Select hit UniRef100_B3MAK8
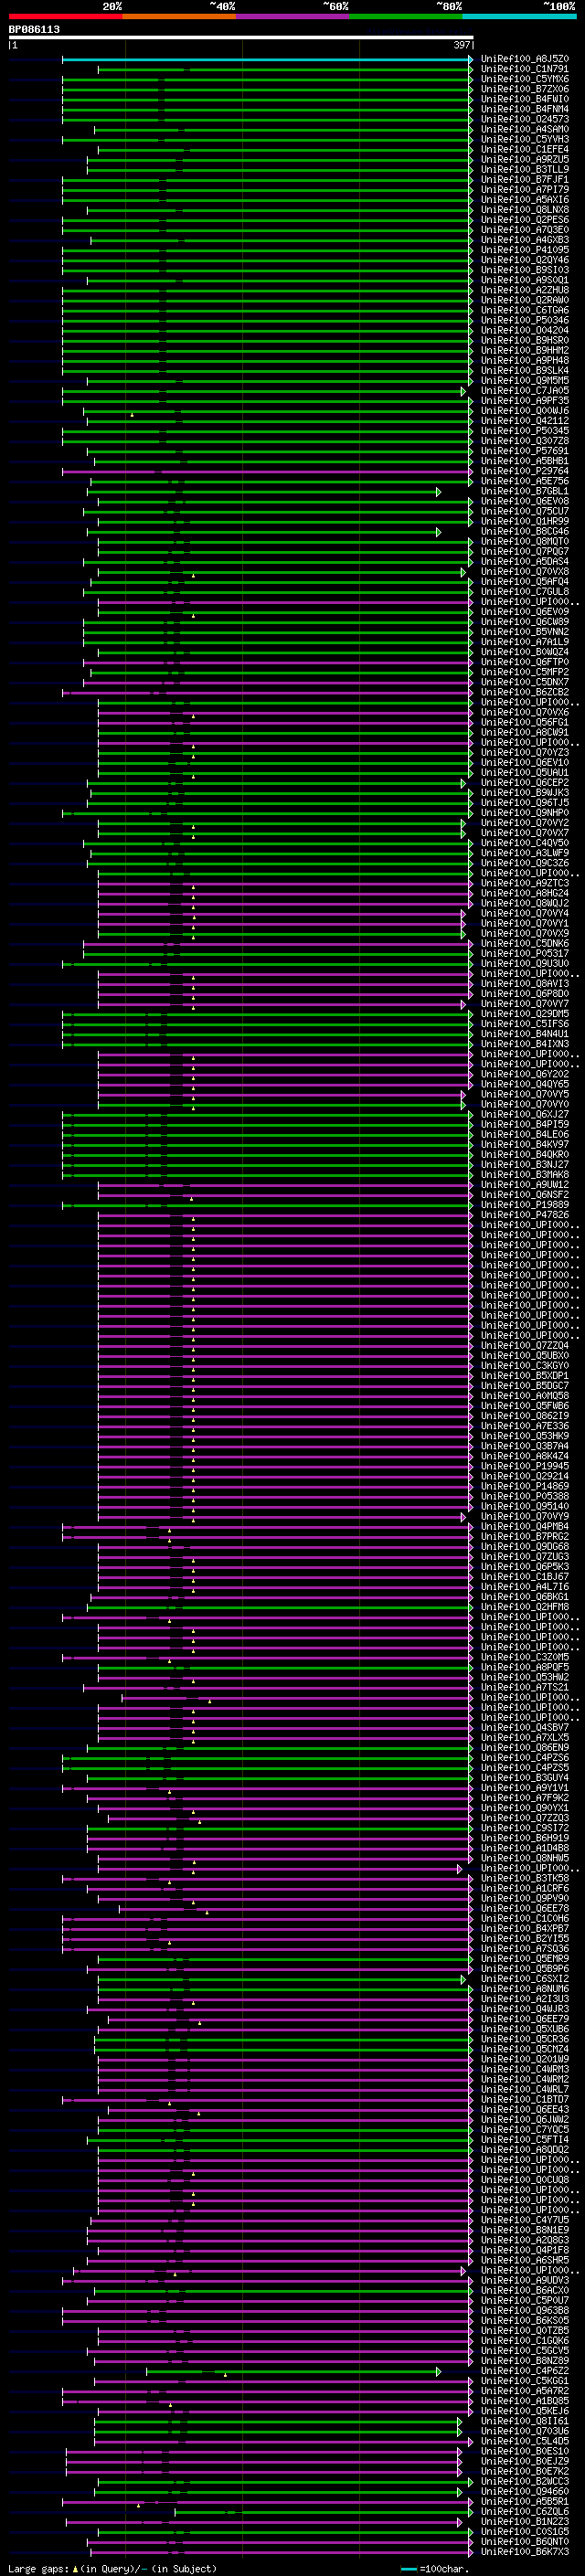Viewport: 585px width, 2576px height. (x=525, y=1175)
